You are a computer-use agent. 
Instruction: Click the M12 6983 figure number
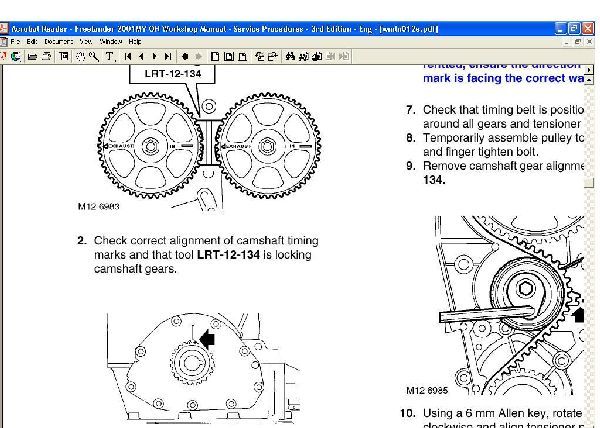(98, 207)
